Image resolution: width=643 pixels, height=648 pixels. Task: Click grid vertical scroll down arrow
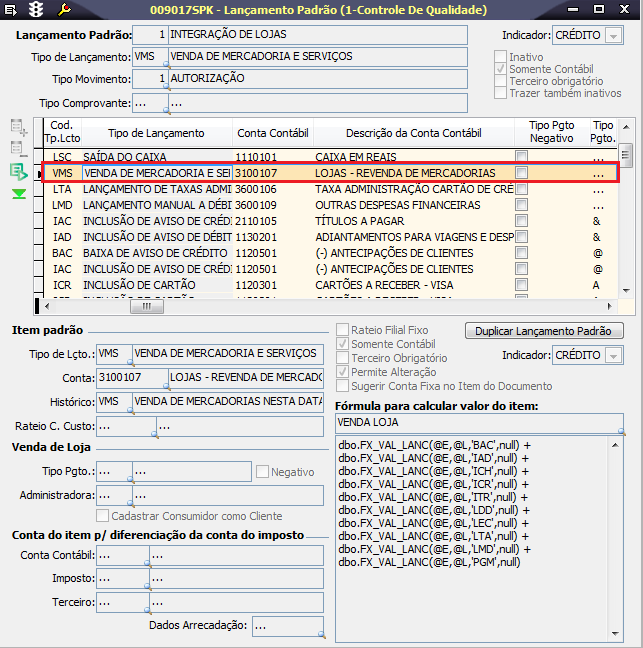coord(626,291)
